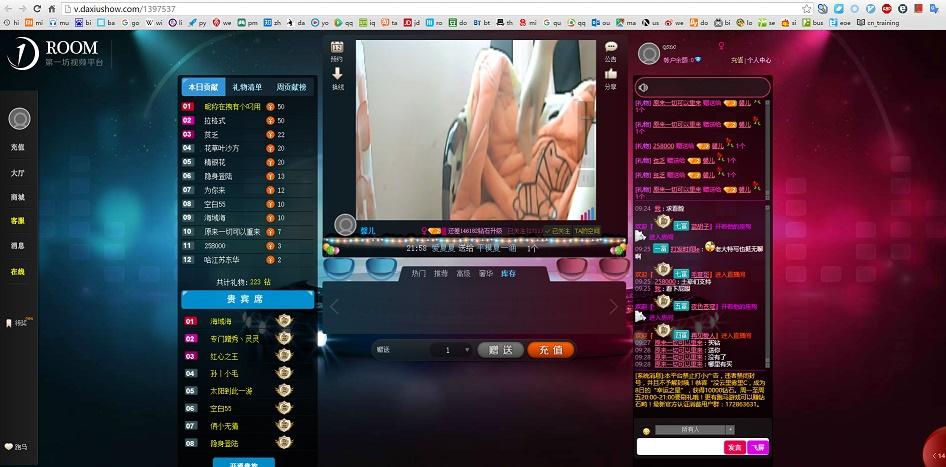Open 消息 in the left sidebar
The width and height of the screenshot is (946, 467).
[17, 246]
